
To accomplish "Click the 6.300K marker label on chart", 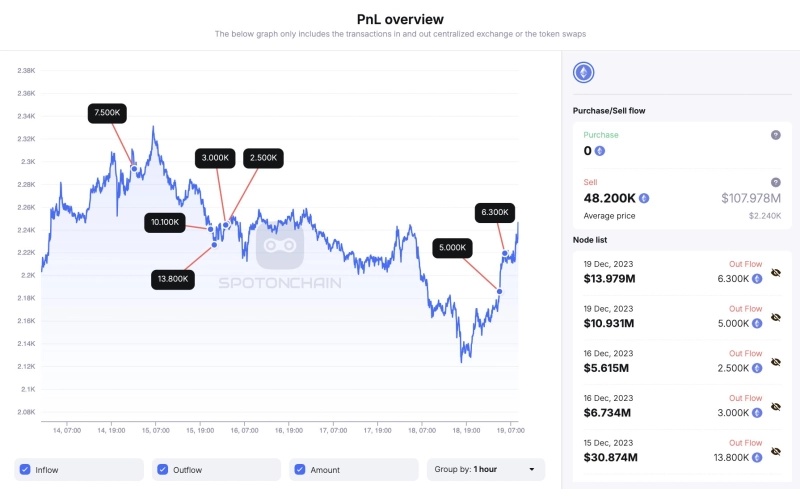I will 495,212.
